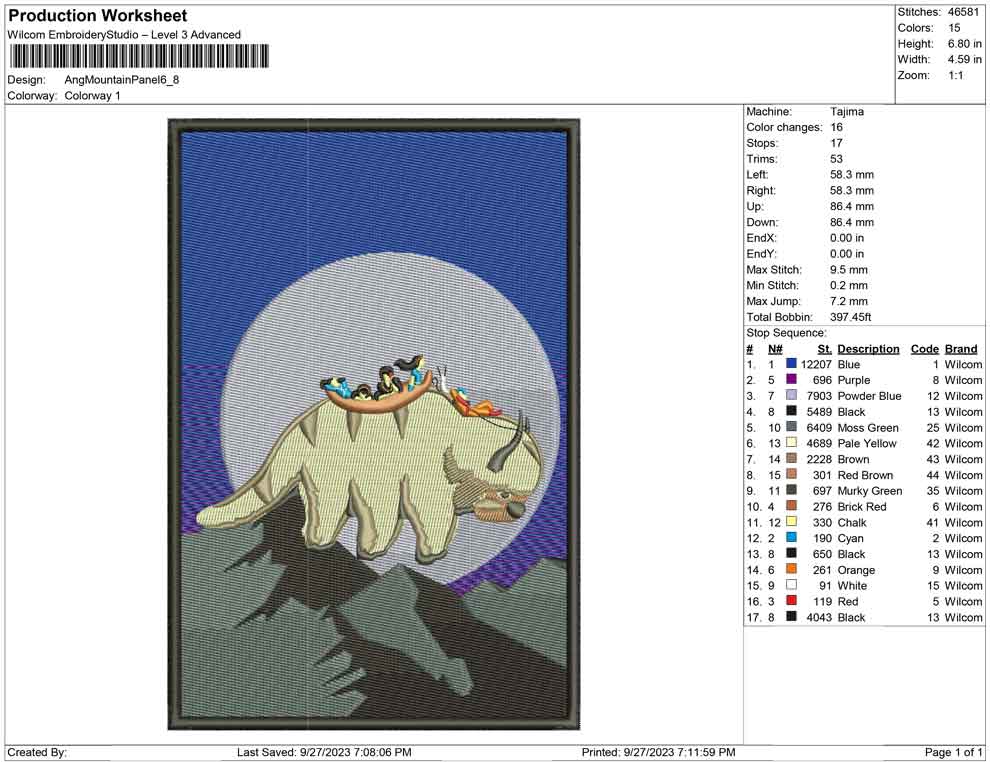Screen dimensions: 990x762
Task: Select the 'Brick Red' description text
Action: pos(862,506)
